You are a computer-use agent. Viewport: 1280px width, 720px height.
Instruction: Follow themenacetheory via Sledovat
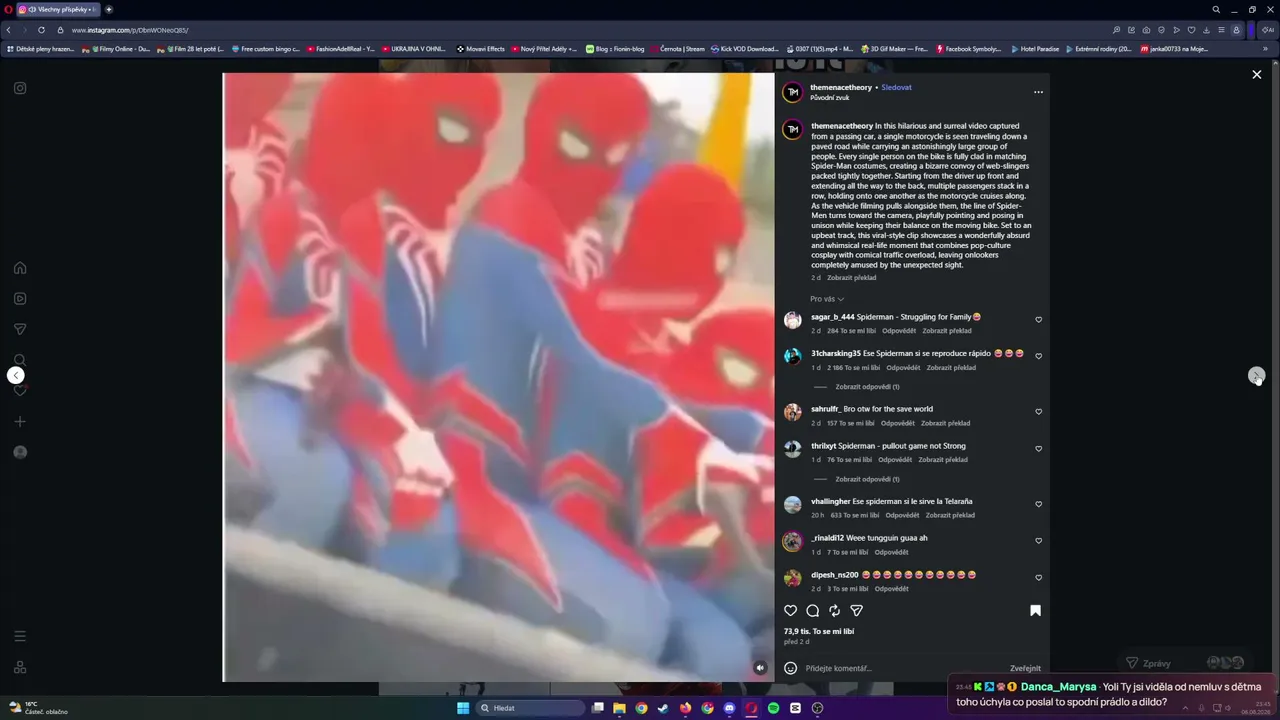(896, 87)
